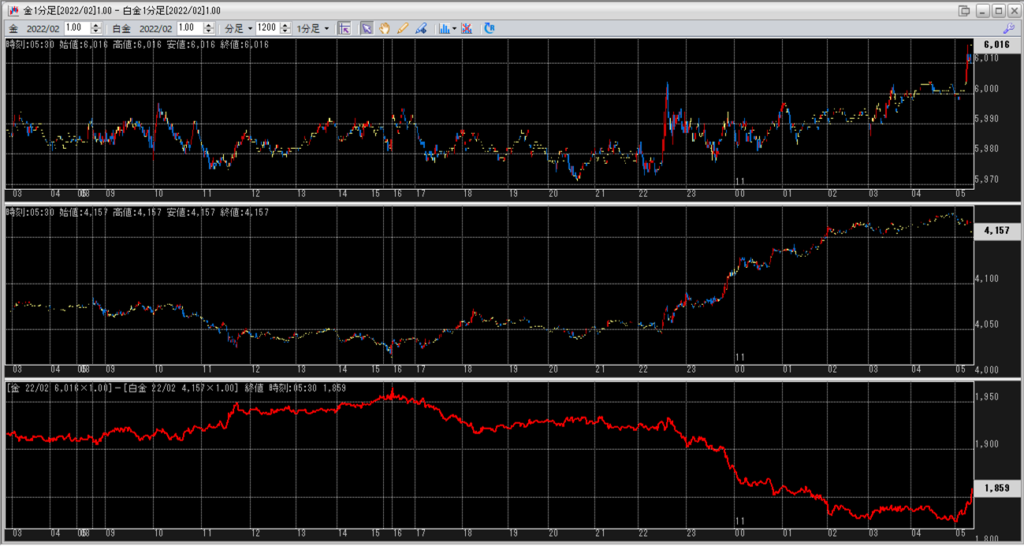This screenshot has height=546, width=1024.
Task: Click the detach window icon in title bar
Action: tap(964, 10)
